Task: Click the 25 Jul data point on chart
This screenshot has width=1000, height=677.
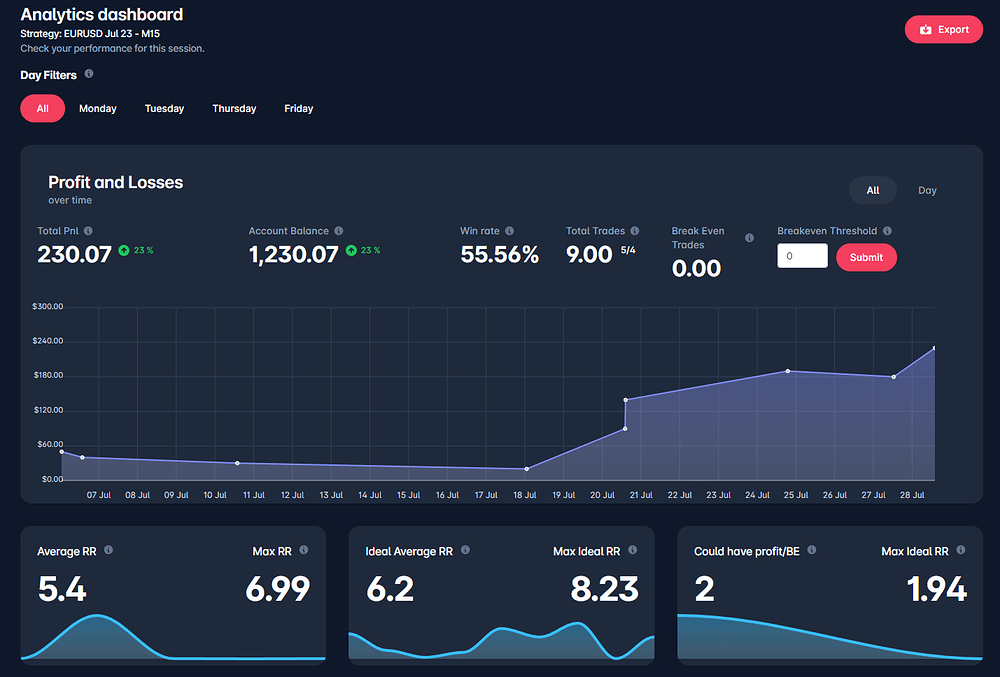Action: (x=788, y=371)
